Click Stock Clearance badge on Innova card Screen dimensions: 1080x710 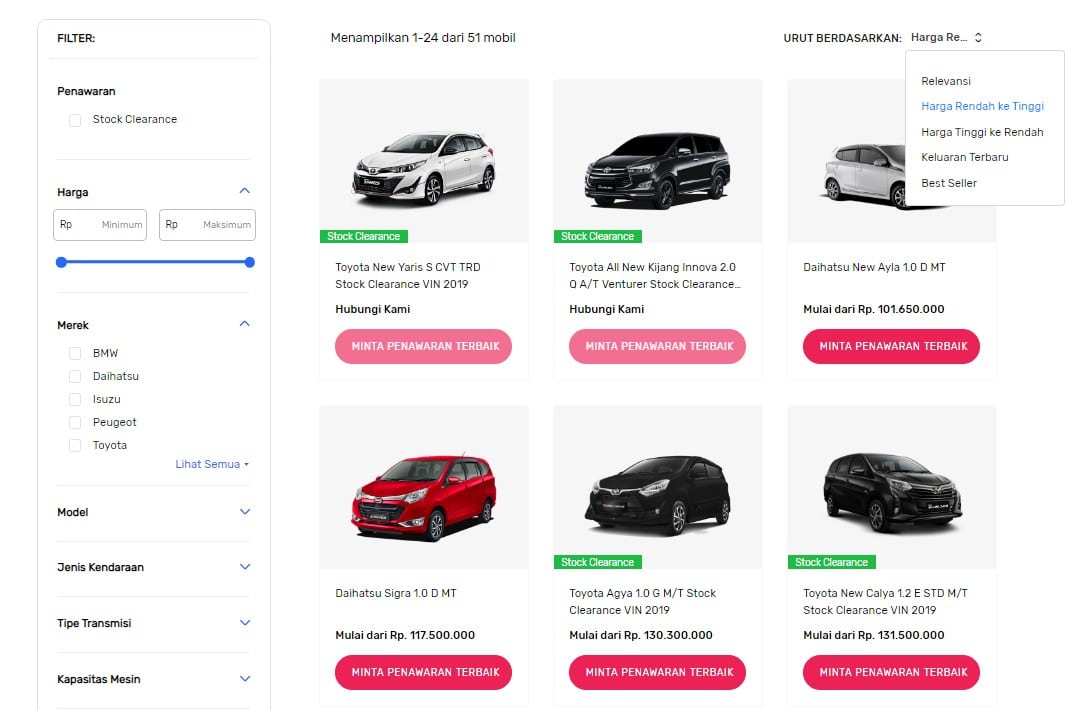(x=598, y=236)
